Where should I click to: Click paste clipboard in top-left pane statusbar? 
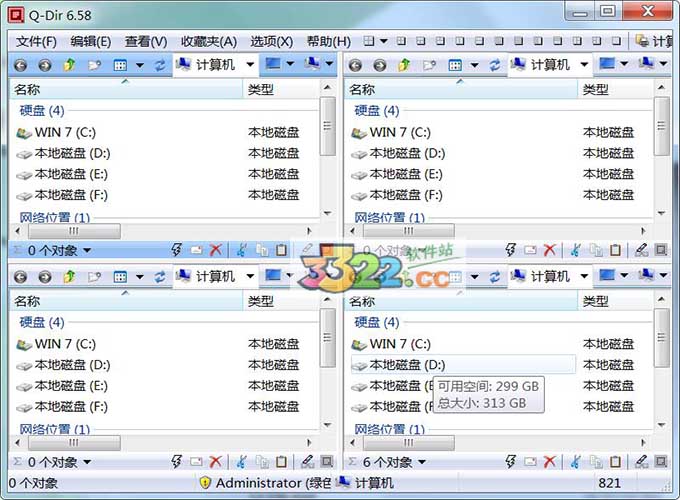(281, 250)
